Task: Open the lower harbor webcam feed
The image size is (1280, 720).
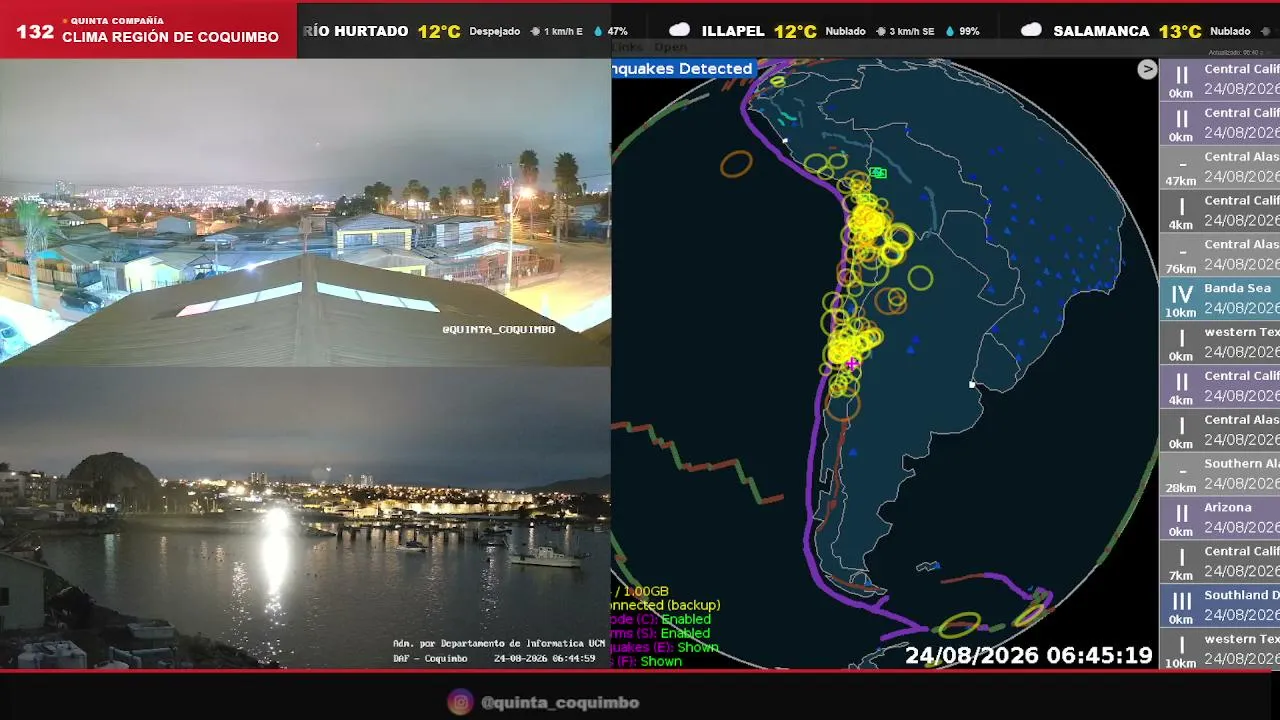Action: pyautogui.click(x=305, y=518)
